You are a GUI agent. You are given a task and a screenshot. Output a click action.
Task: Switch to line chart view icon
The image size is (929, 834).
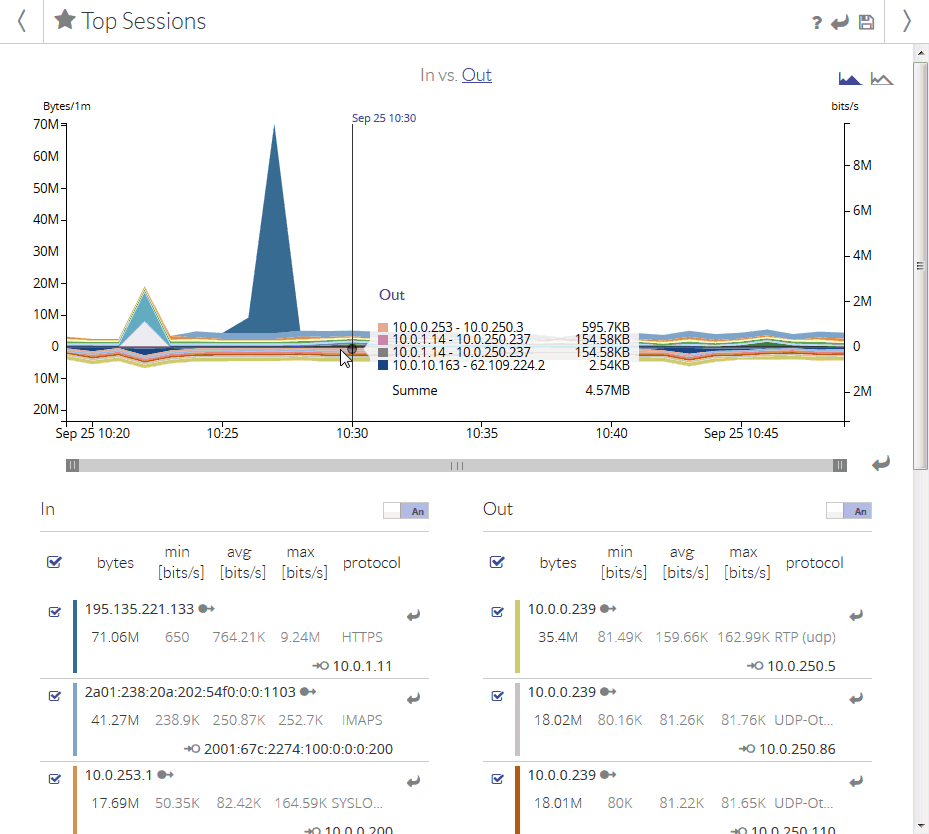[882, 78]
